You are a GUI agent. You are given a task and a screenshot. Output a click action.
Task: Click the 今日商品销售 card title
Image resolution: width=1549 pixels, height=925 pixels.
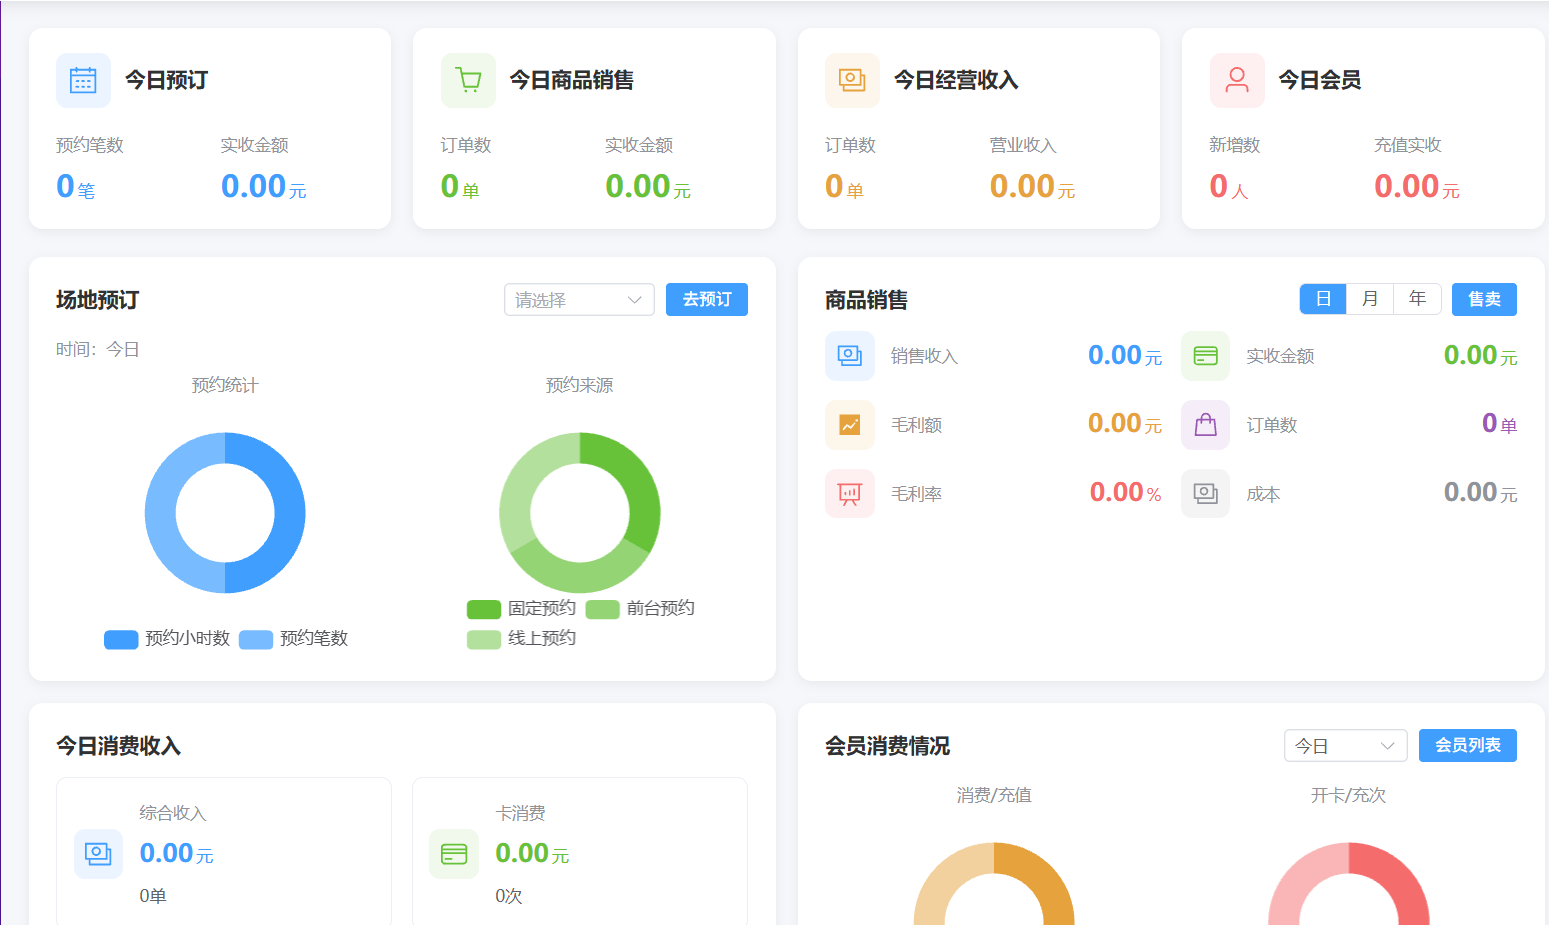tap(572, 80)
